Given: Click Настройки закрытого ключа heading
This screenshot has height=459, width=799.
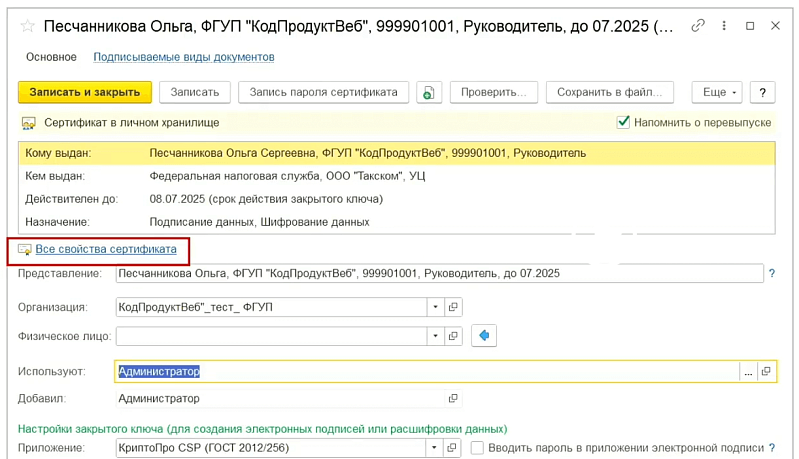Looking at the screenshot, I should click(262, 429).
